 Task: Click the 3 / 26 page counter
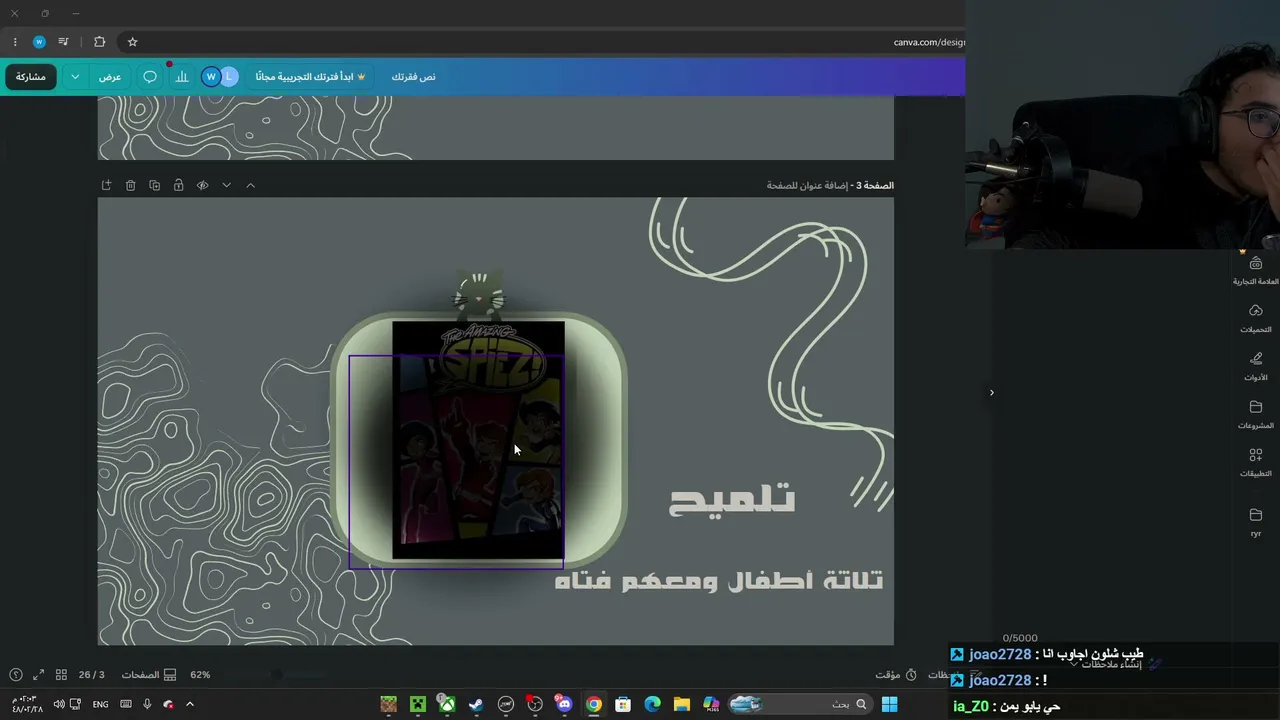click(x=92, y=675)
